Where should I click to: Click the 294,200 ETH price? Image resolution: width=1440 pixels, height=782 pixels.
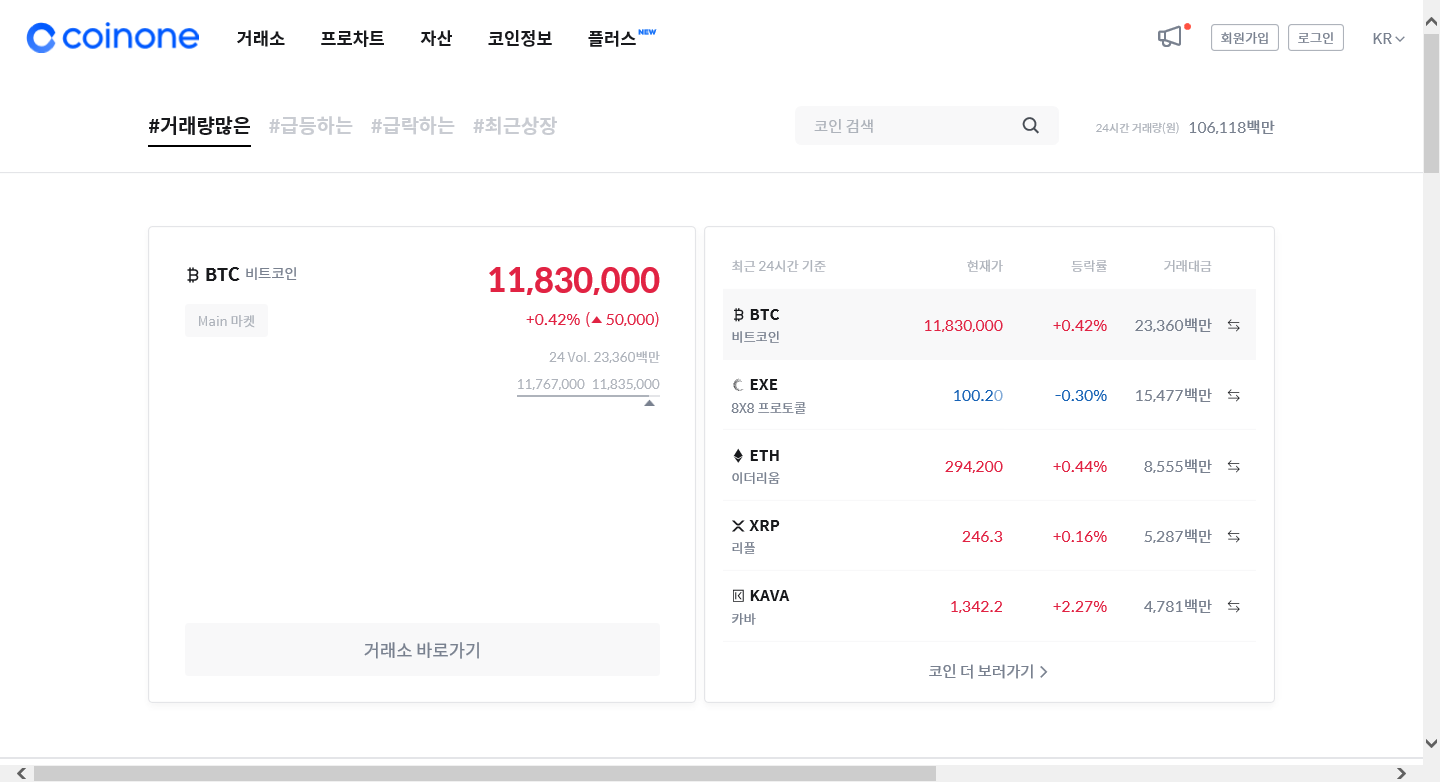pos(974,466)
